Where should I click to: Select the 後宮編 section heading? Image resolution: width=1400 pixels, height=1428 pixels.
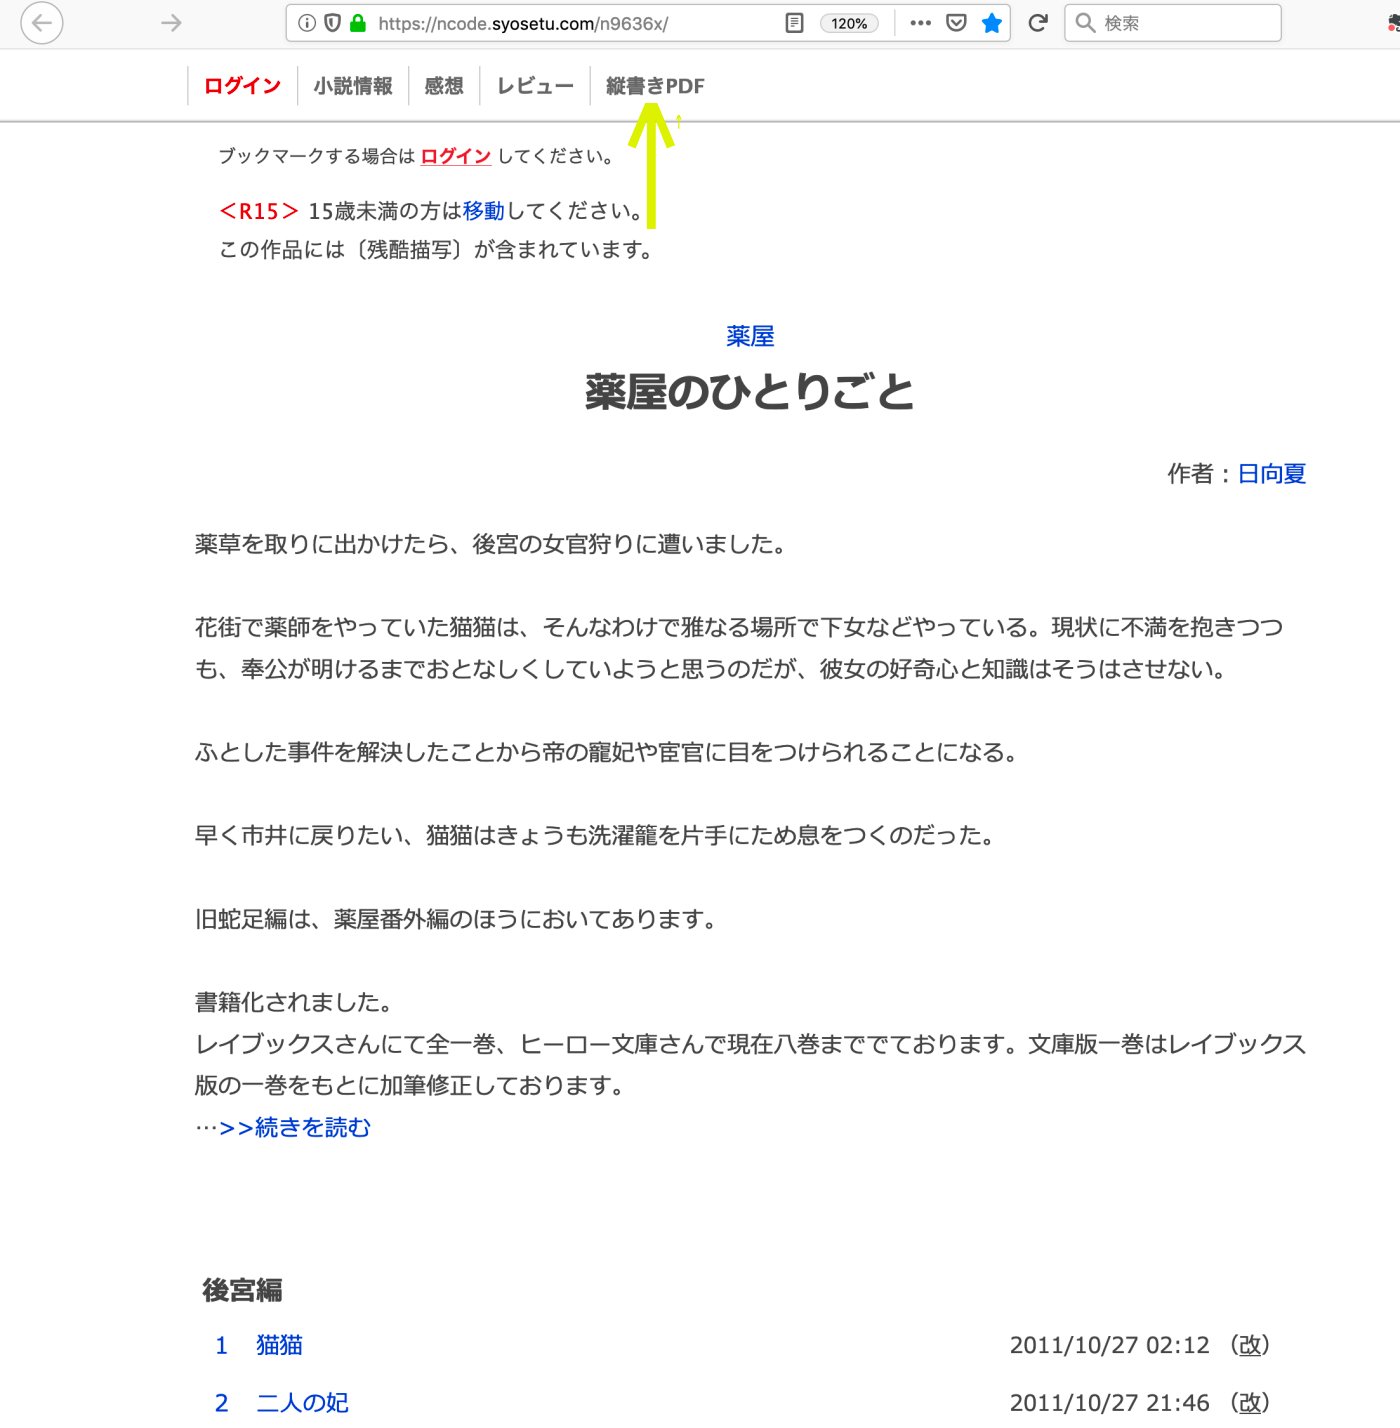[x=242, y=1290]
